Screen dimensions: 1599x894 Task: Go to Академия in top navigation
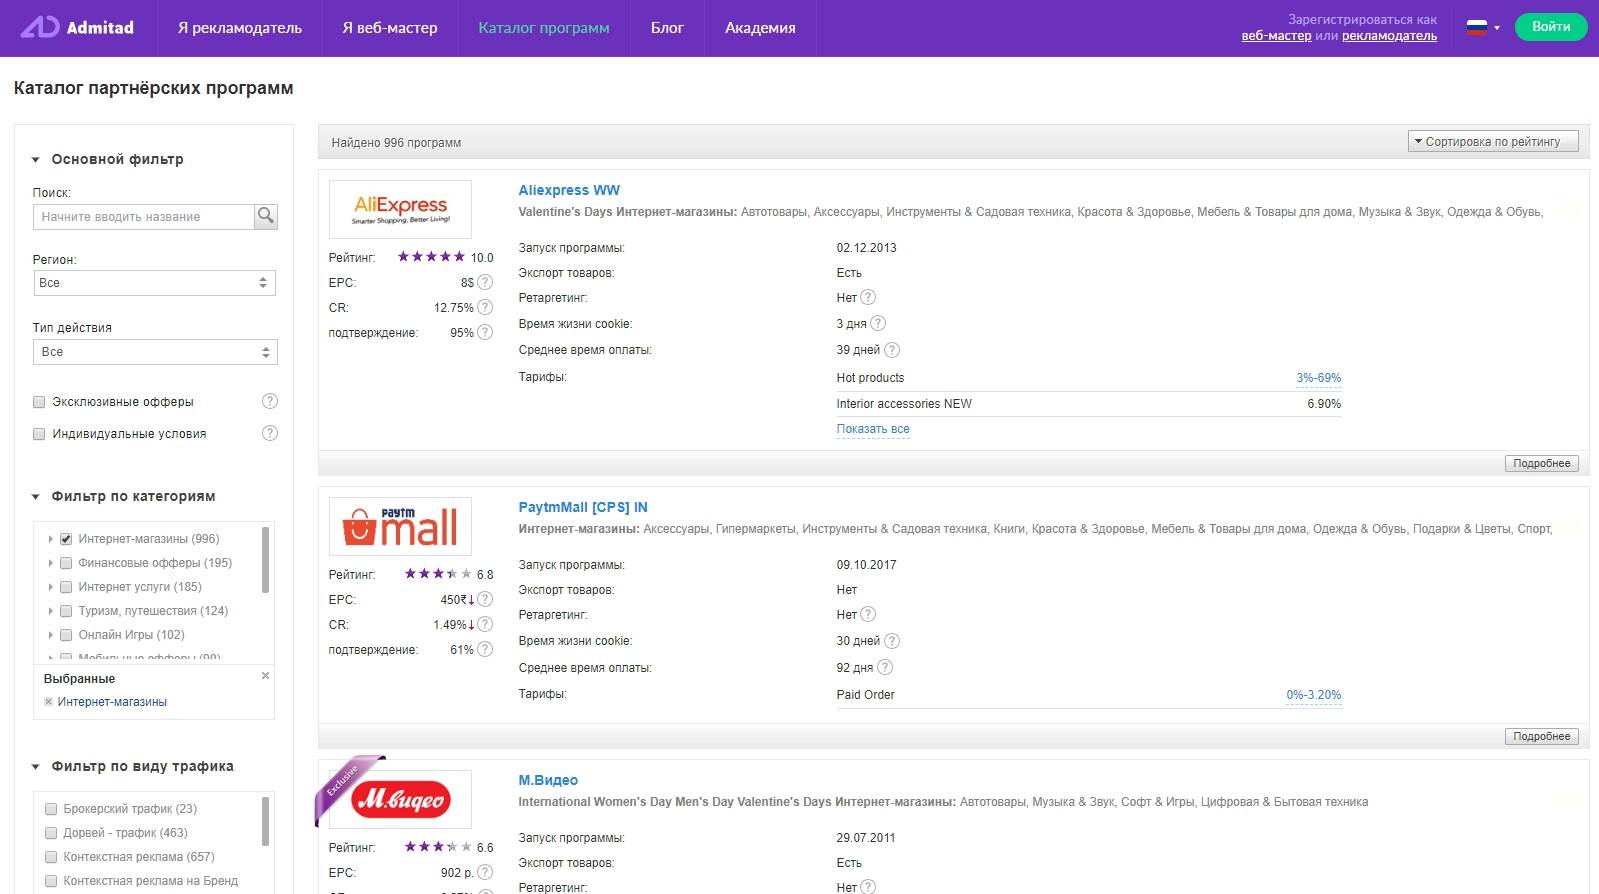[760, 28]
